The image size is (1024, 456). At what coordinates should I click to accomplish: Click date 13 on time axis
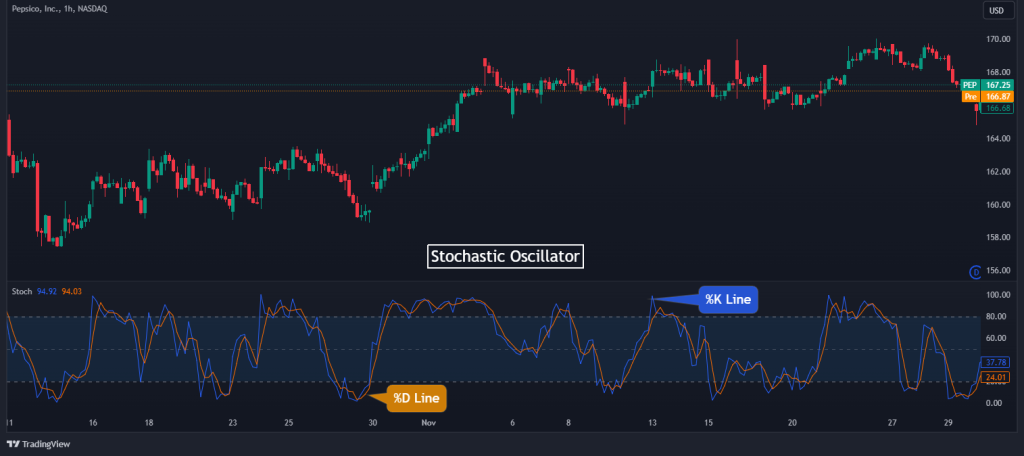[x=652, y=423]
